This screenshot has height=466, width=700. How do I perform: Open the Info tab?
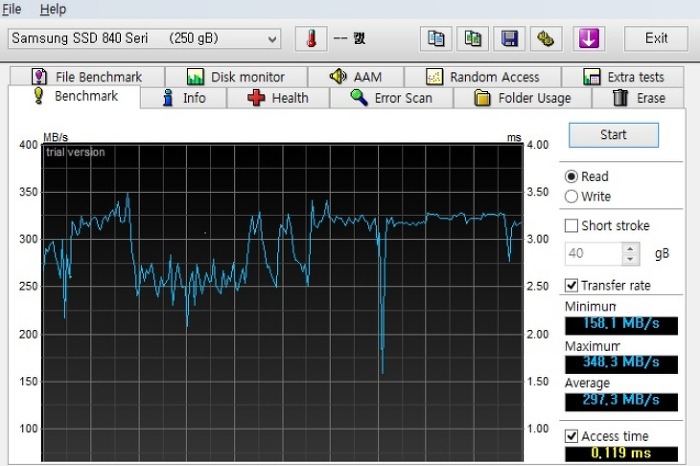[183, 98]
